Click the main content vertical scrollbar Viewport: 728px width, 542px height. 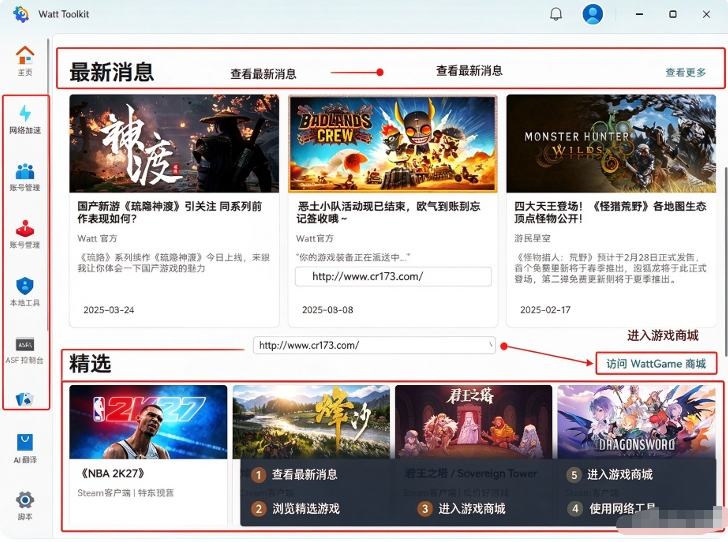(725, 260)
